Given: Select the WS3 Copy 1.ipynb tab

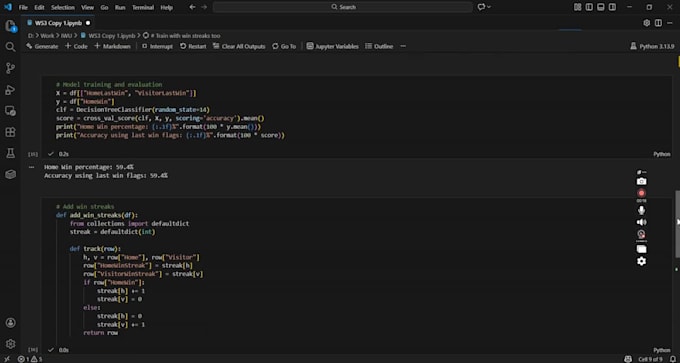Looking at the screenshot, I should click(x=58, y=23).
